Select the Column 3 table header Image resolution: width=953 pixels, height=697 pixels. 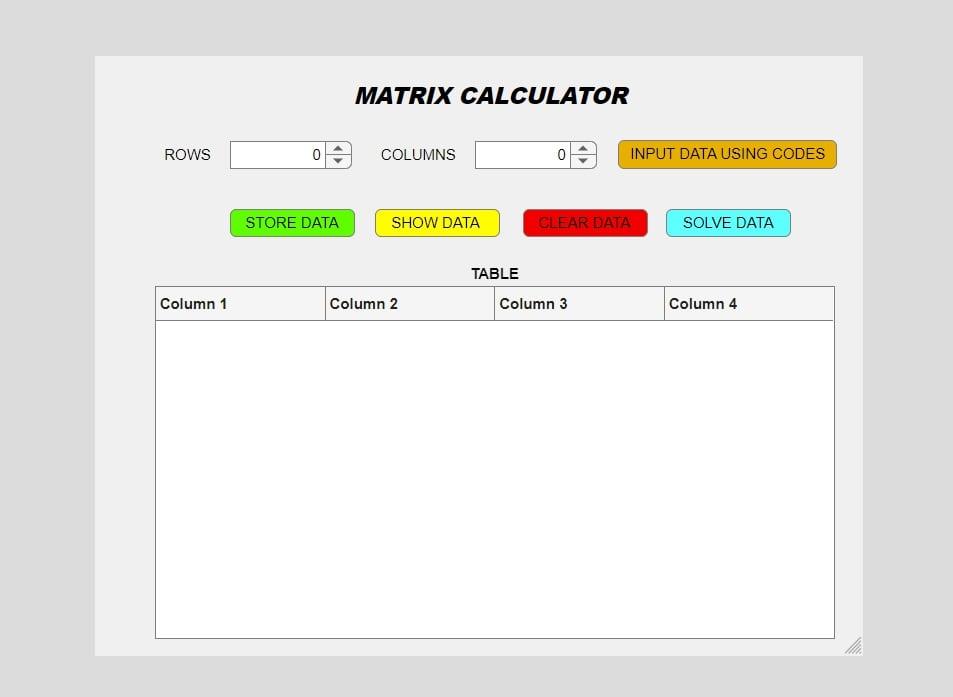click(579, 303)
